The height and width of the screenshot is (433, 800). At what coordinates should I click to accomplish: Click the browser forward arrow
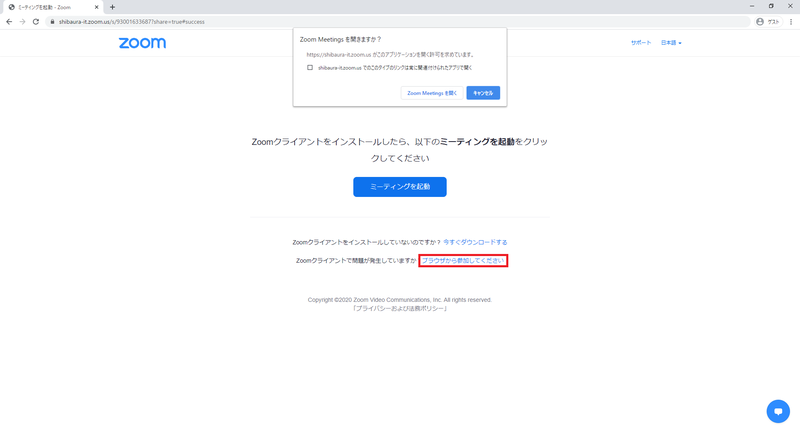coord(22,22)
